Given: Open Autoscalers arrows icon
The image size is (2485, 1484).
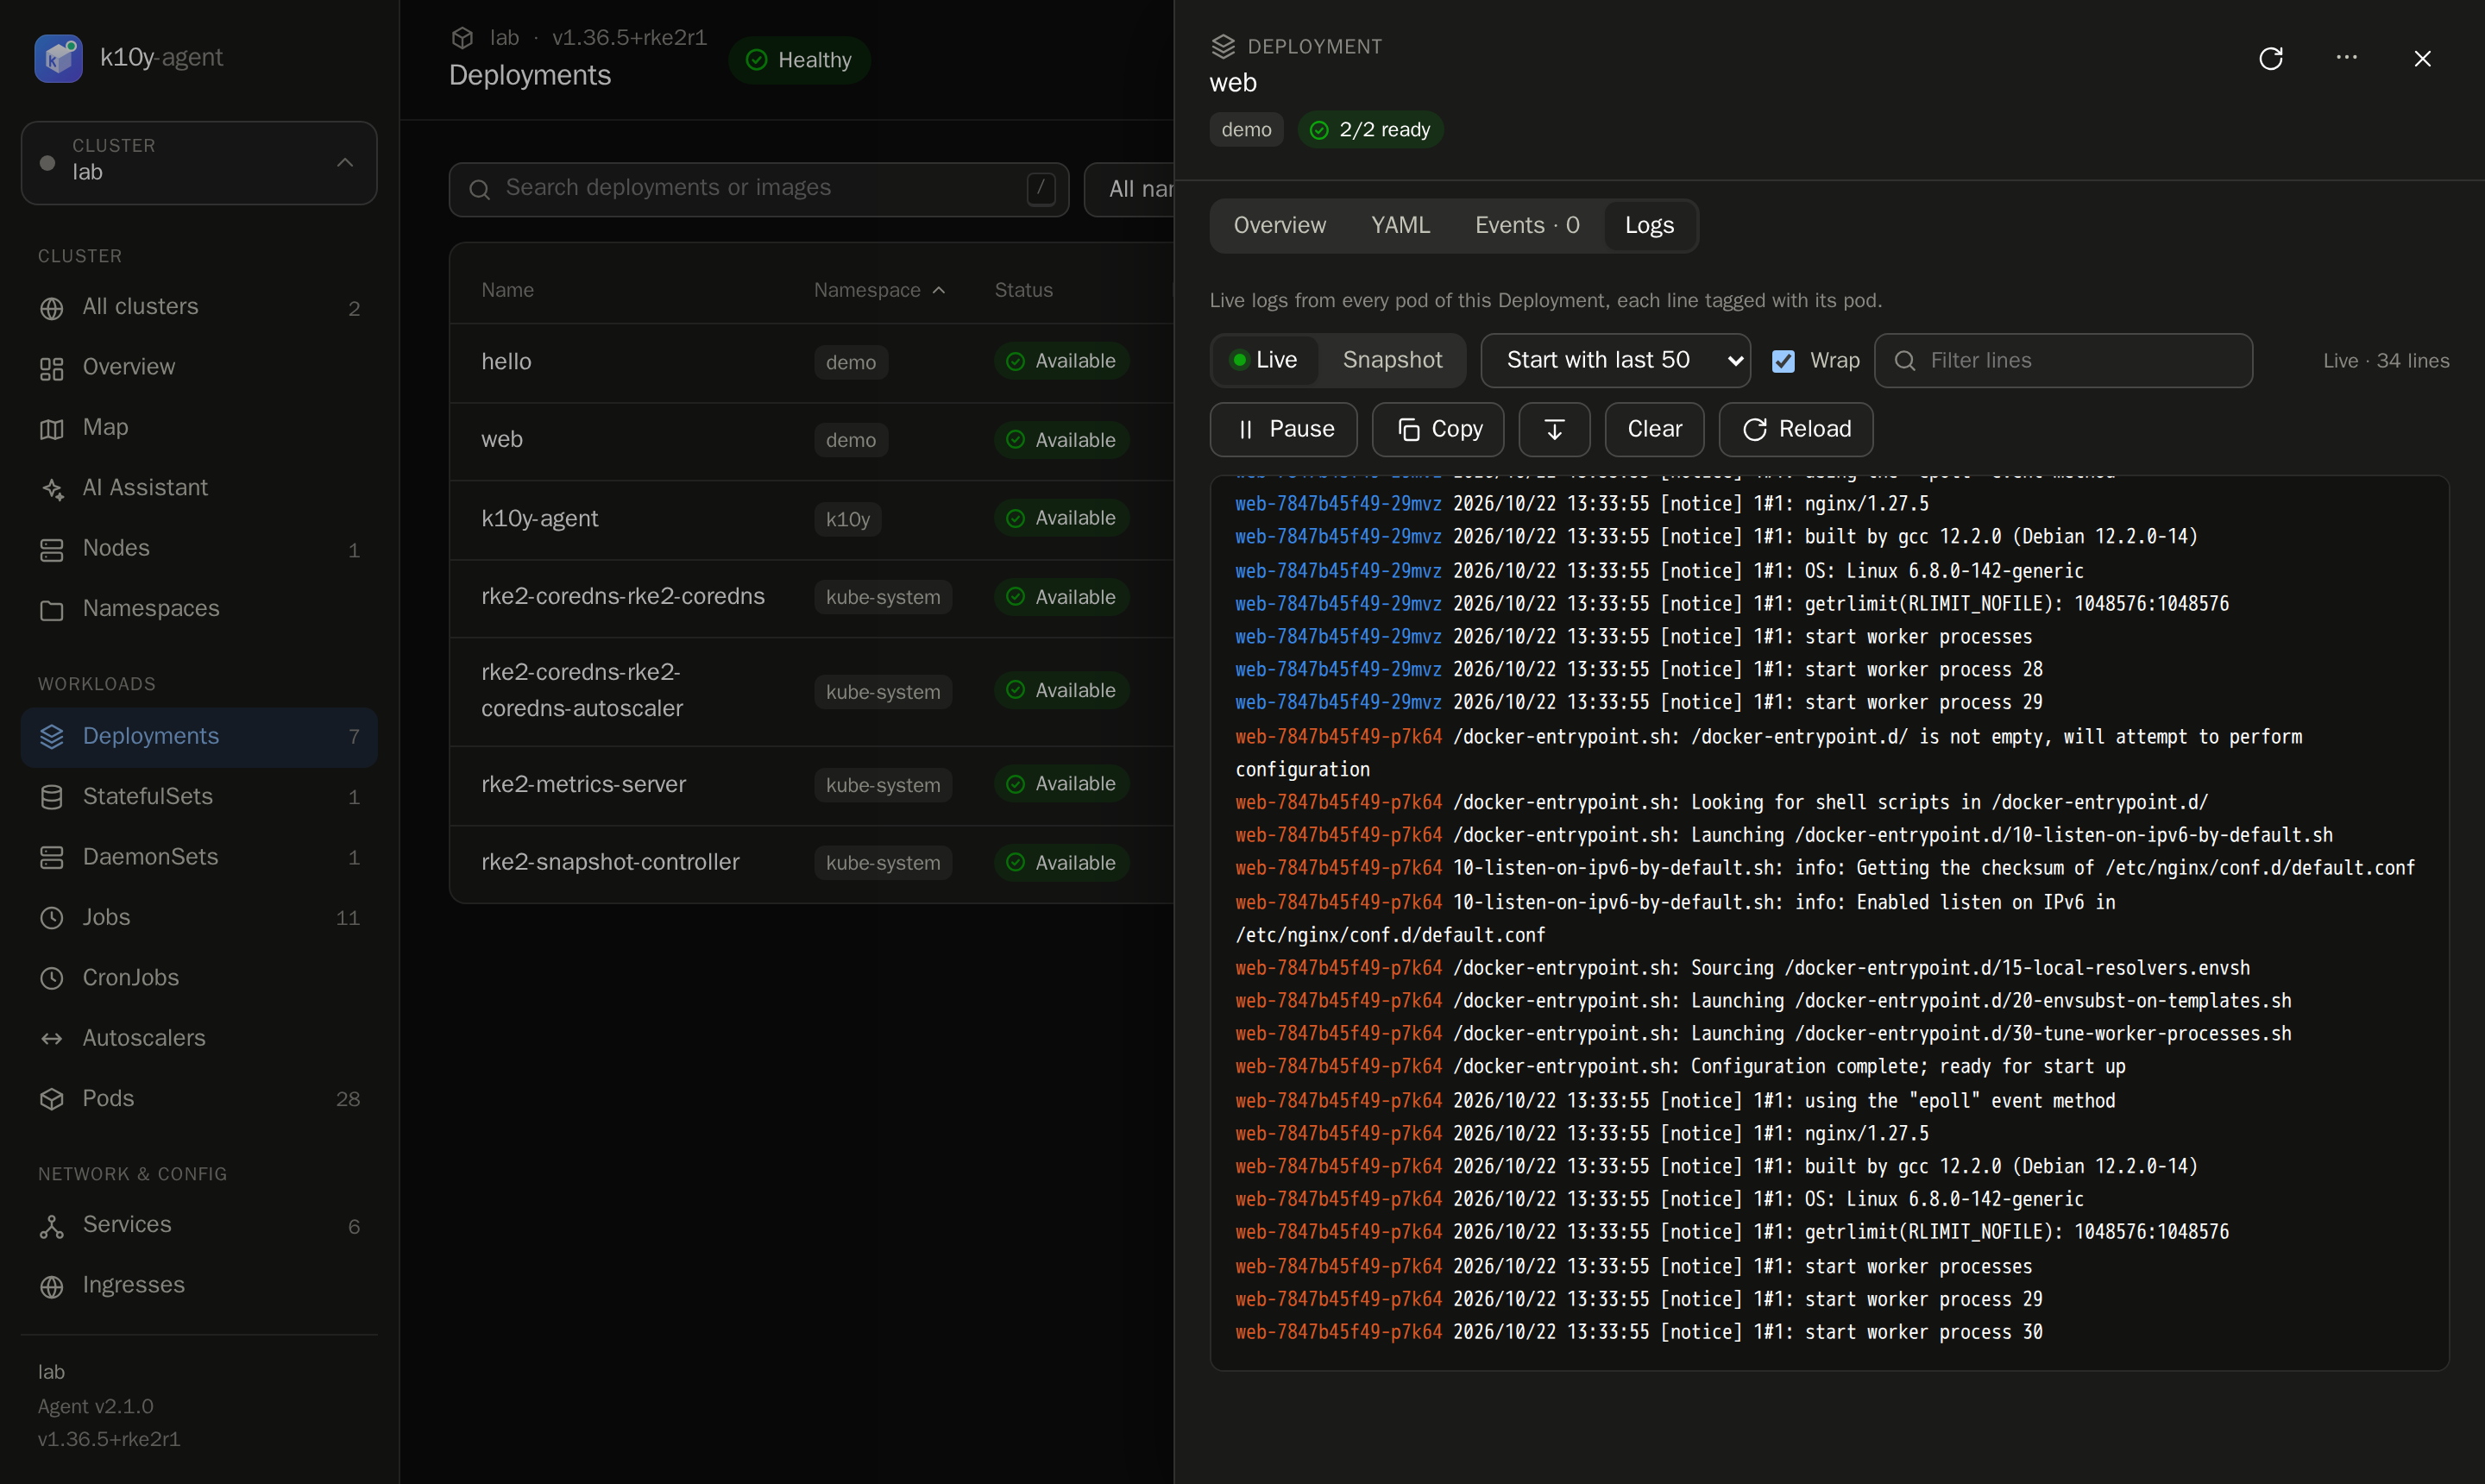Looking at the screenshot, I should 52,1039.
